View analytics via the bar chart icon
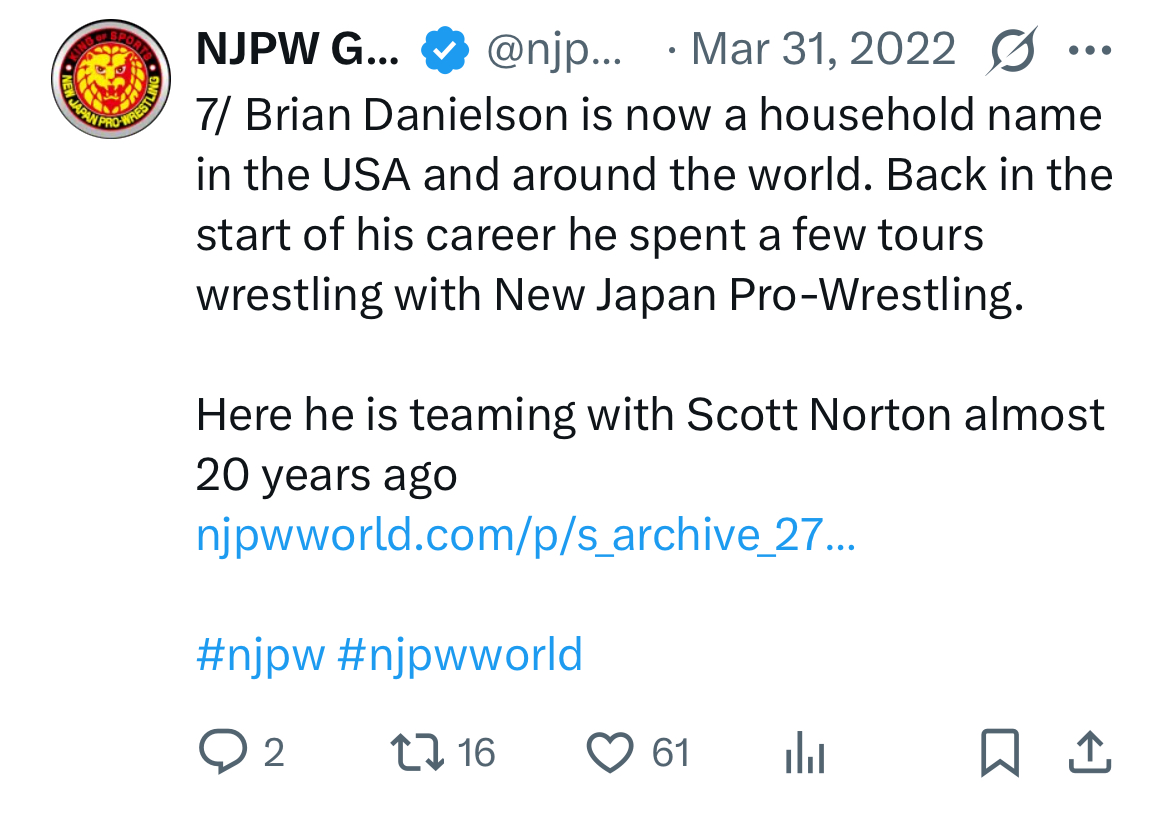The image size is (1170, 813). coord(804,753)
